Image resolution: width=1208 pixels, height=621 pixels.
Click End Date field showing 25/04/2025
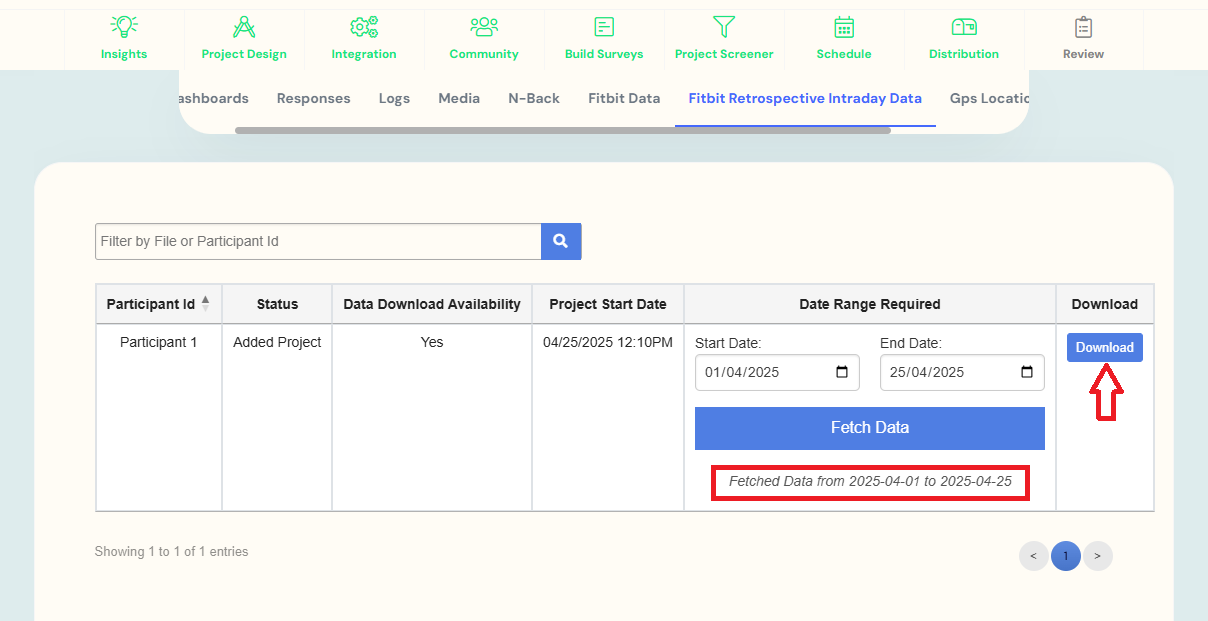(x=962, y=372)
